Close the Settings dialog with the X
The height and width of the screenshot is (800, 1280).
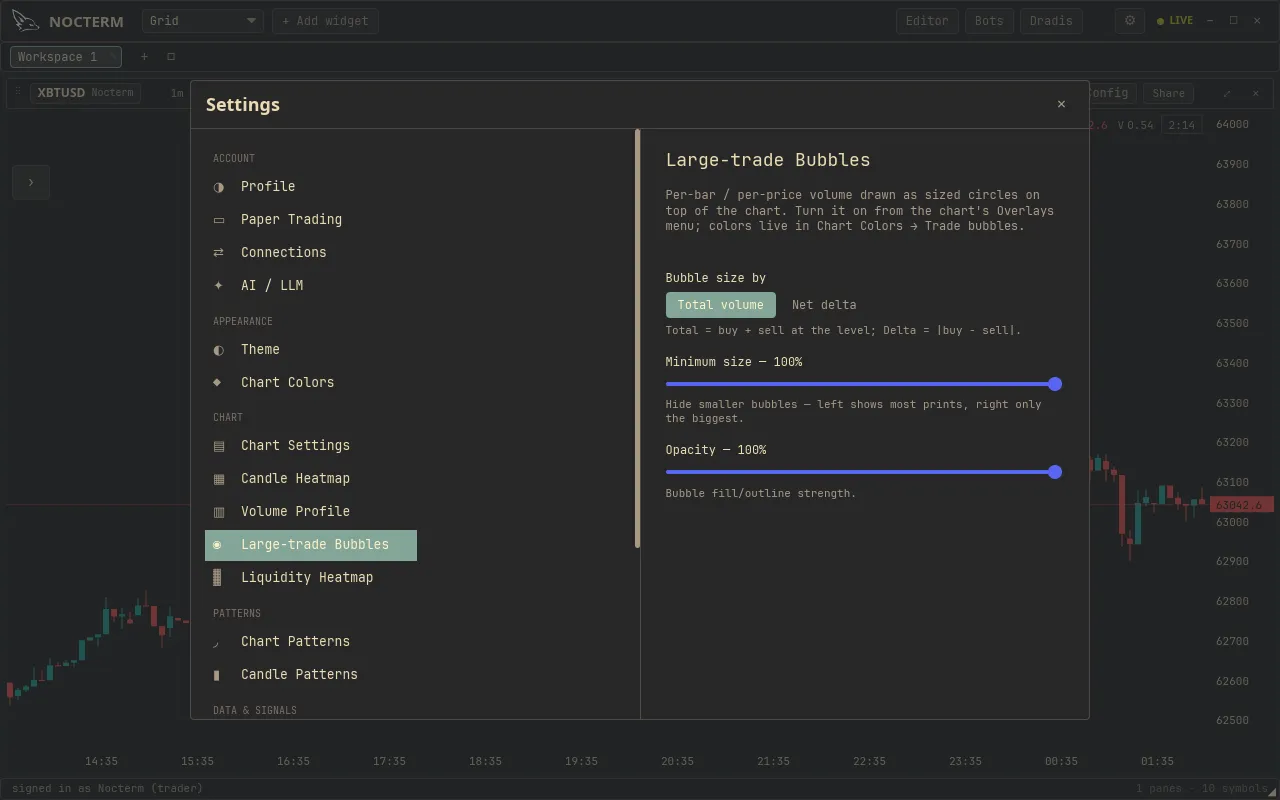point(1061,104)
